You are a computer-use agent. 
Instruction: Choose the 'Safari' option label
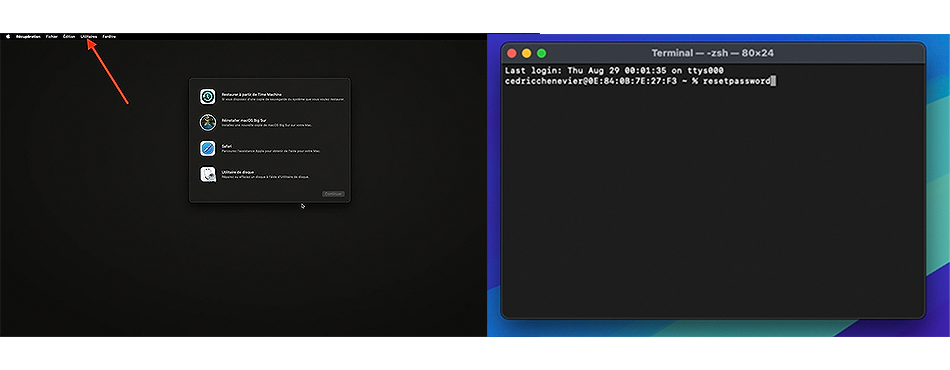(227, 147)
